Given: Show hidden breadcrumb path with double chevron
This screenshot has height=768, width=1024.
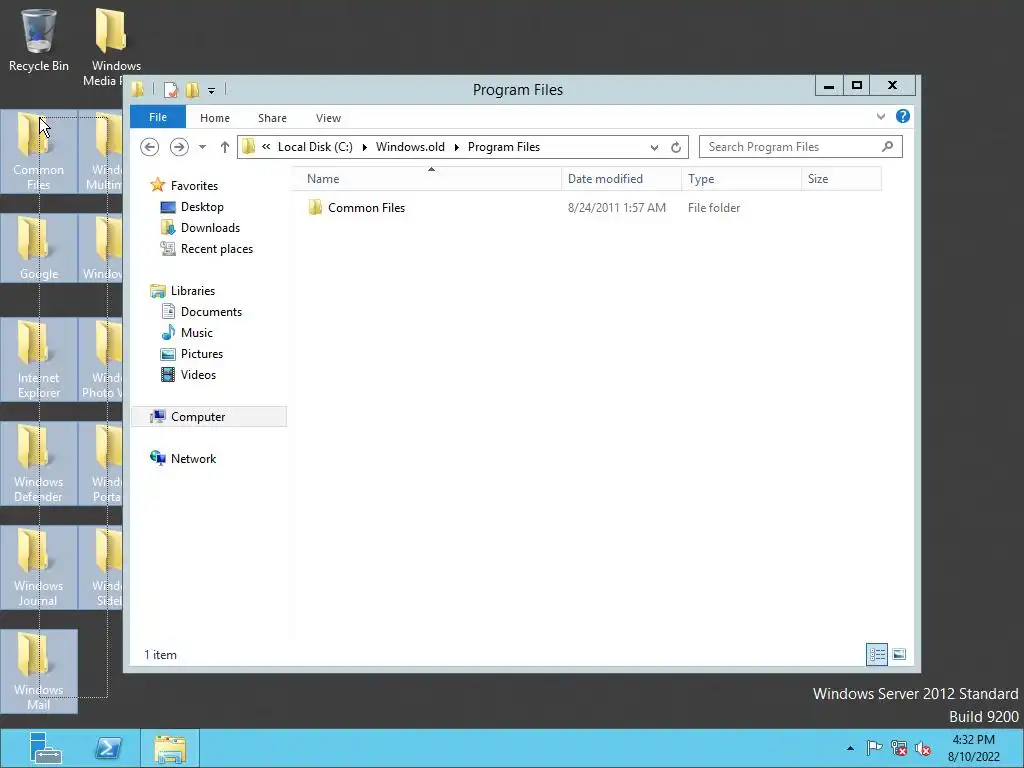Looking at the screenshot, I should point(266,146).
